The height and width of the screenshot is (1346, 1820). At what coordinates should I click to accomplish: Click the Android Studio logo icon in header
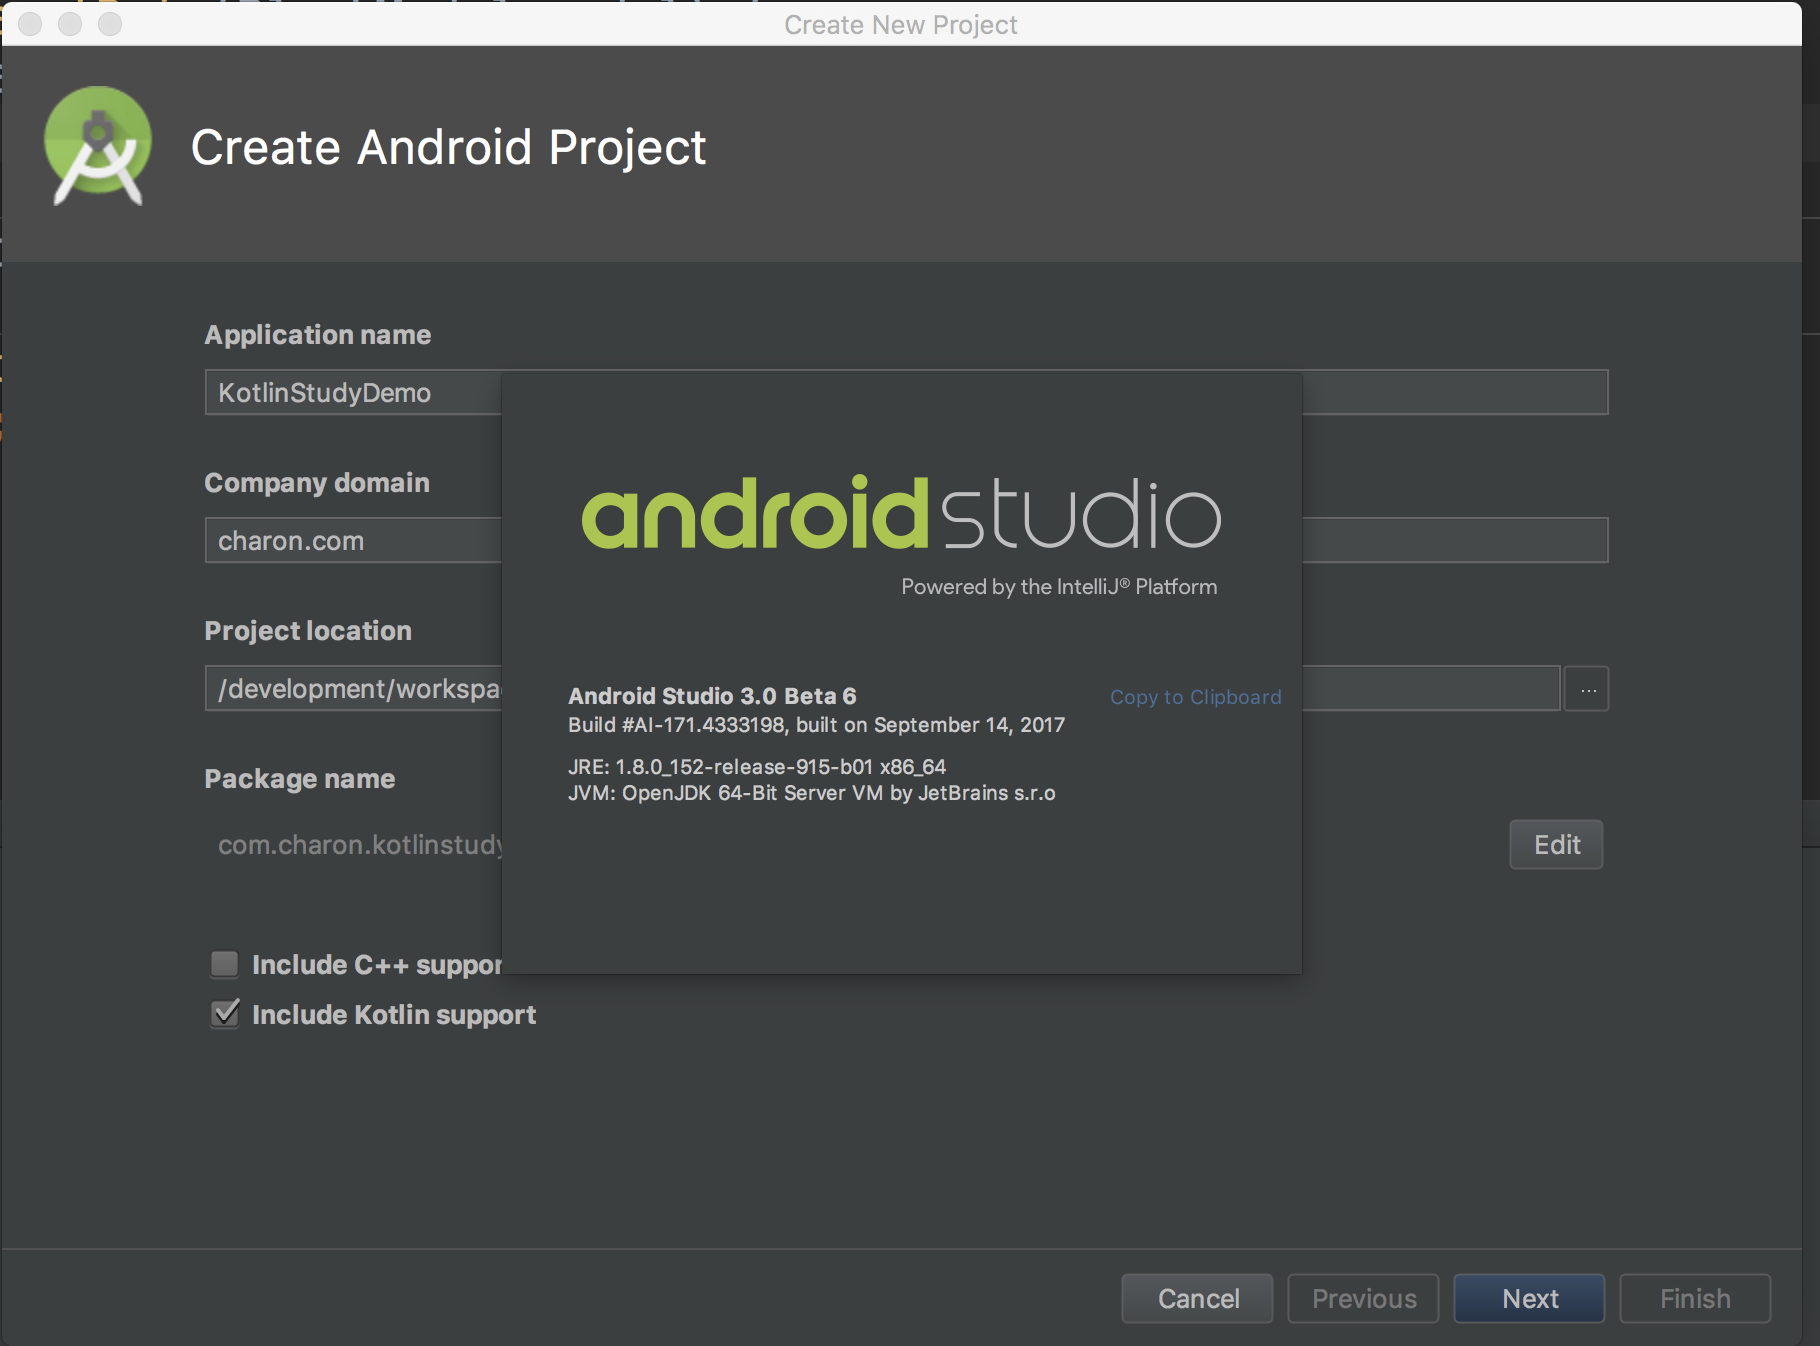click(98, 146)
